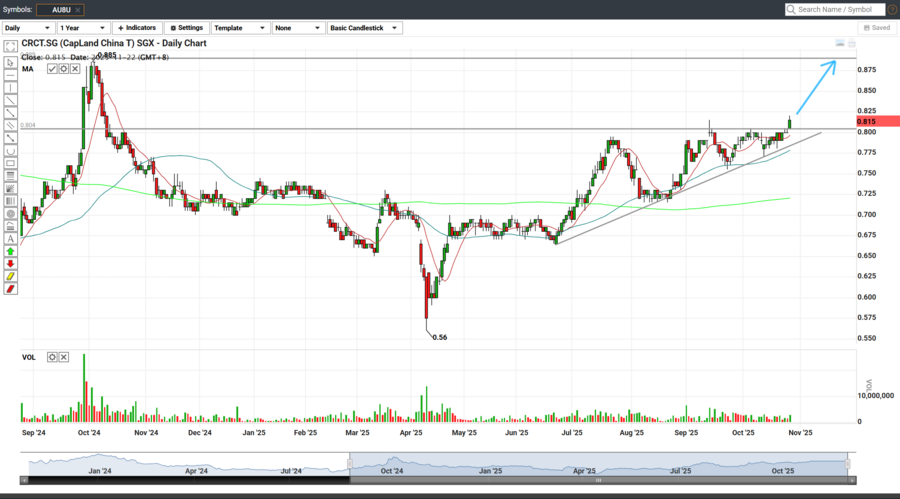
Task: Pick the green up arrow marker
Action: [10, 251]
